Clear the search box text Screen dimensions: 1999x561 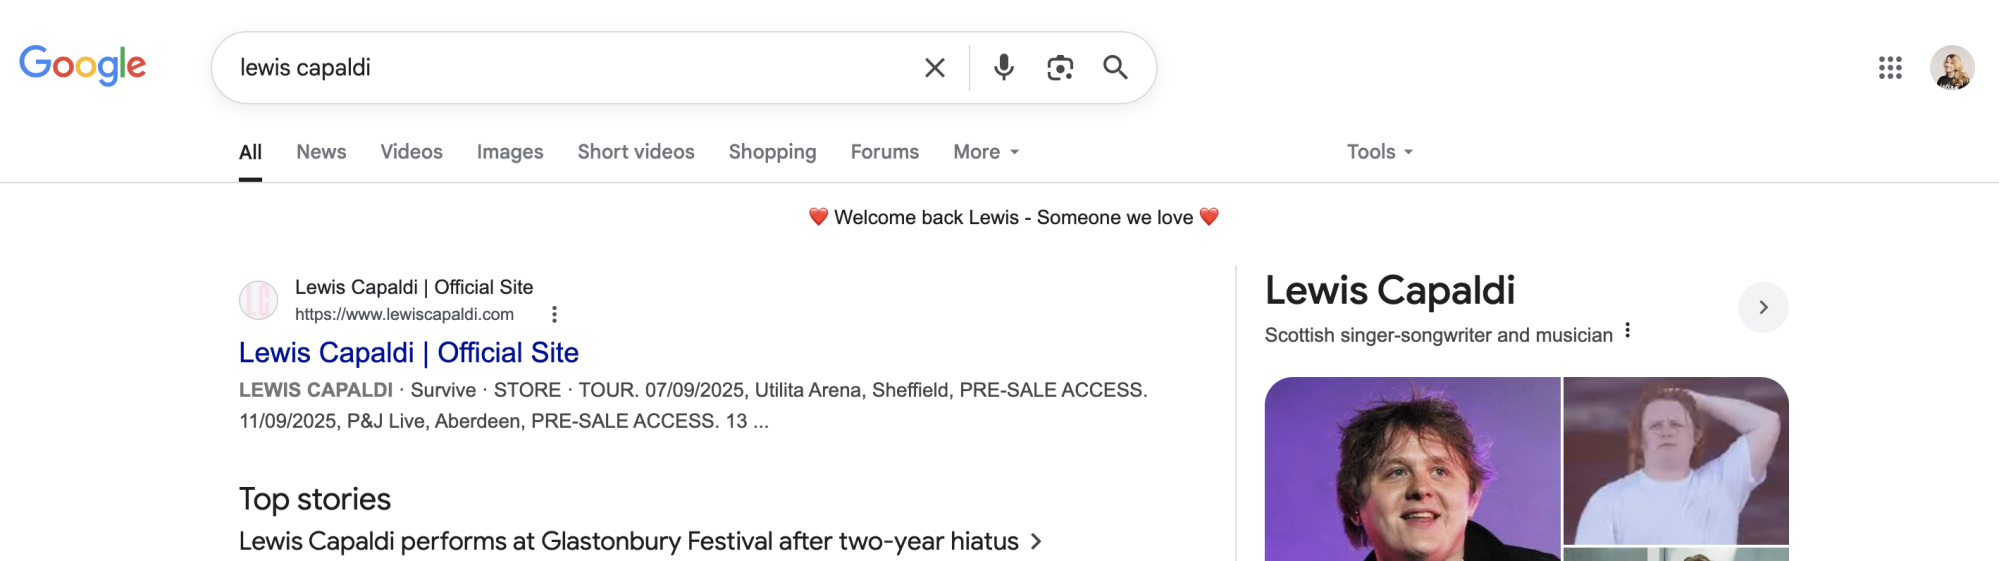[935, 68]
